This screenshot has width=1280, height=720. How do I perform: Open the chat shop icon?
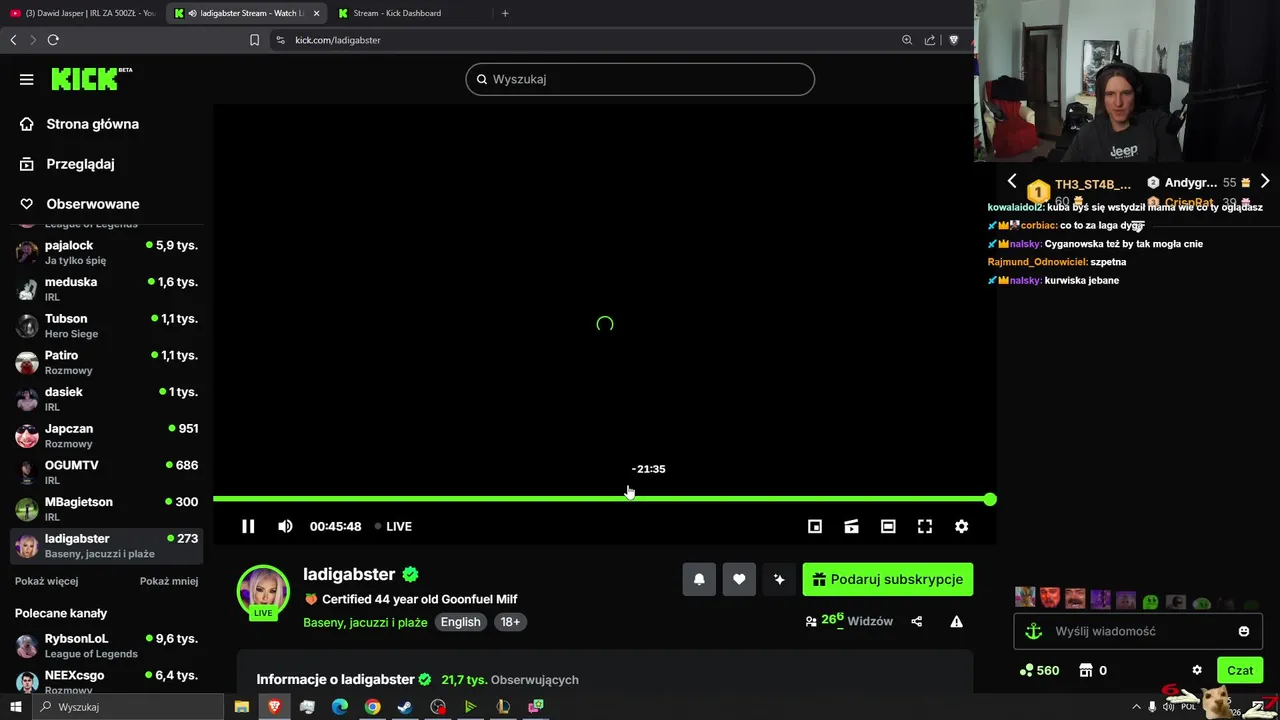click(x=1086, y=670)
